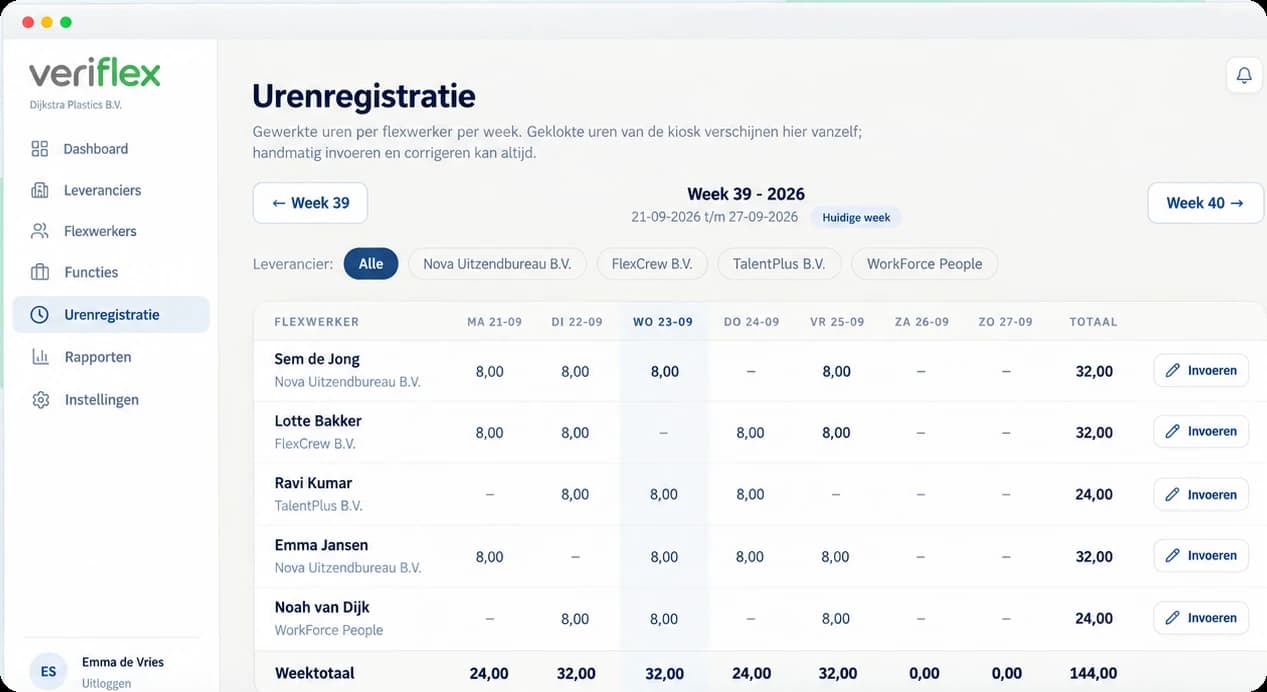Click the ES user avatar
The width and height of the screenshot is (1267, 692).
point(48,671)
